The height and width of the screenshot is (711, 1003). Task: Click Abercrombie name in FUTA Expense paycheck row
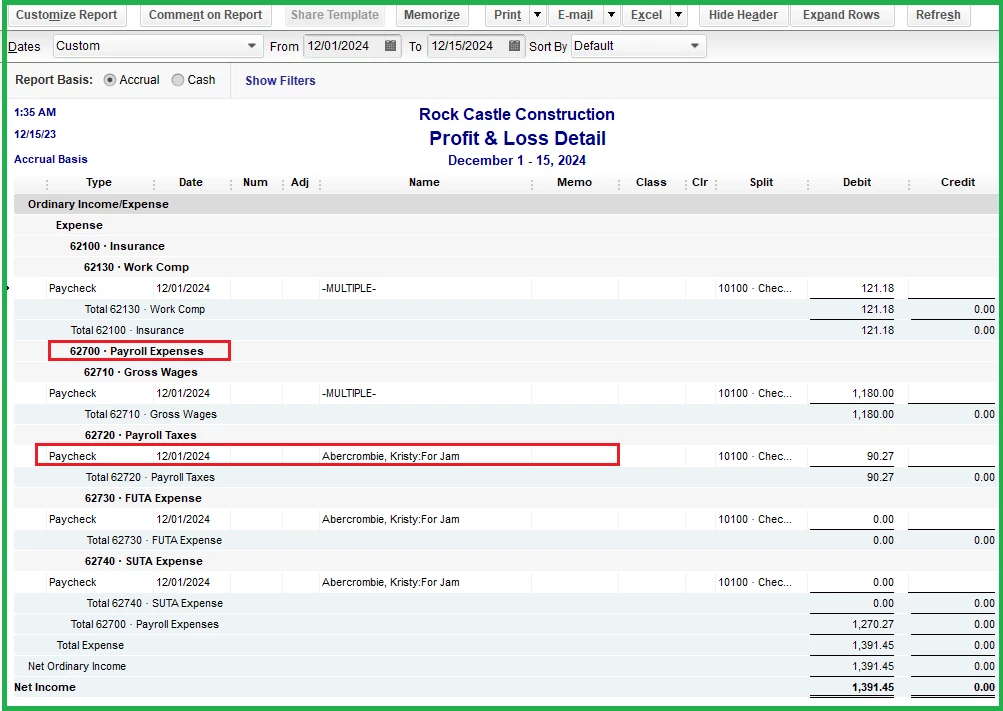pyautogui.click(x=391, y=519)
